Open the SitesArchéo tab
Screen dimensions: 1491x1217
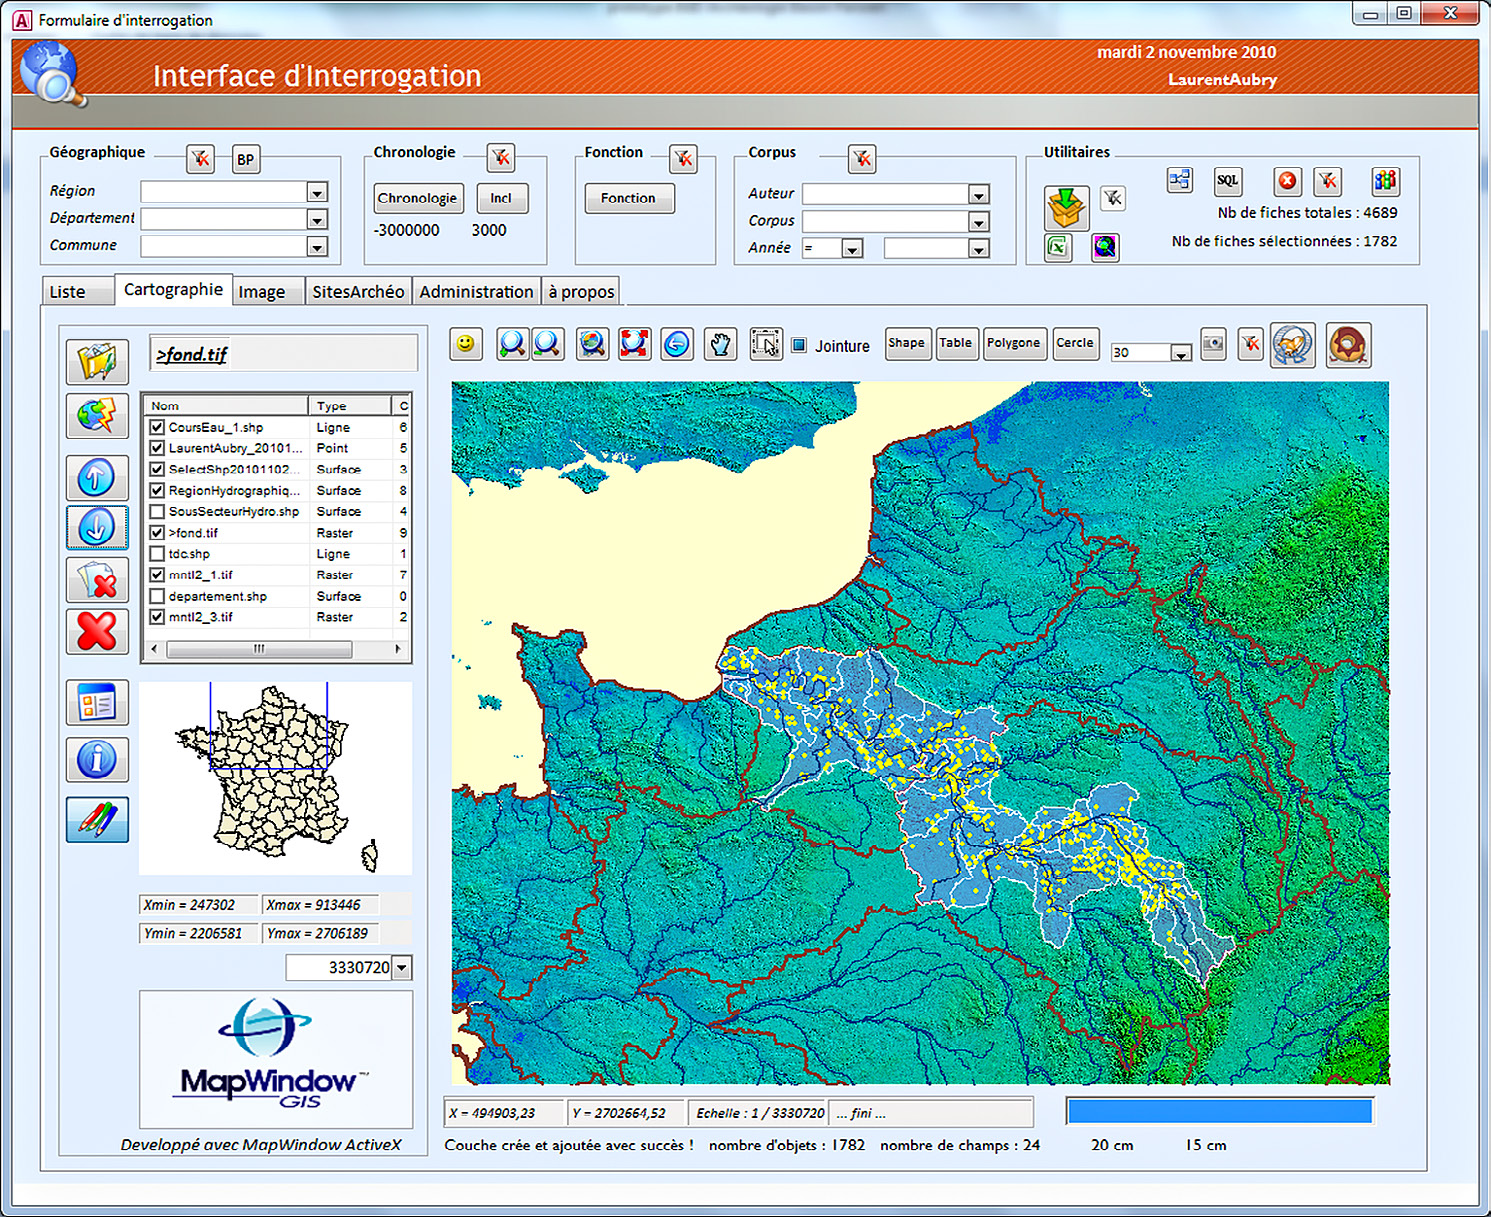click(358, 291)
